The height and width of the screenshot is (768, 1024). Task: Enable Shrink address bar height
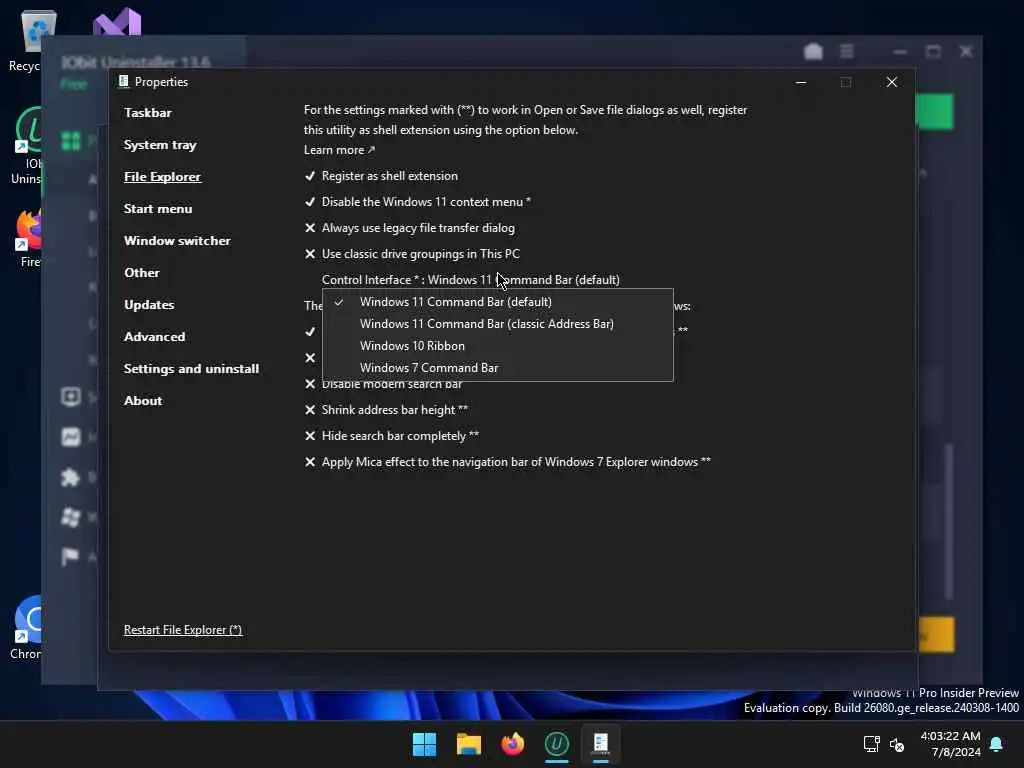tap(386, 409)
